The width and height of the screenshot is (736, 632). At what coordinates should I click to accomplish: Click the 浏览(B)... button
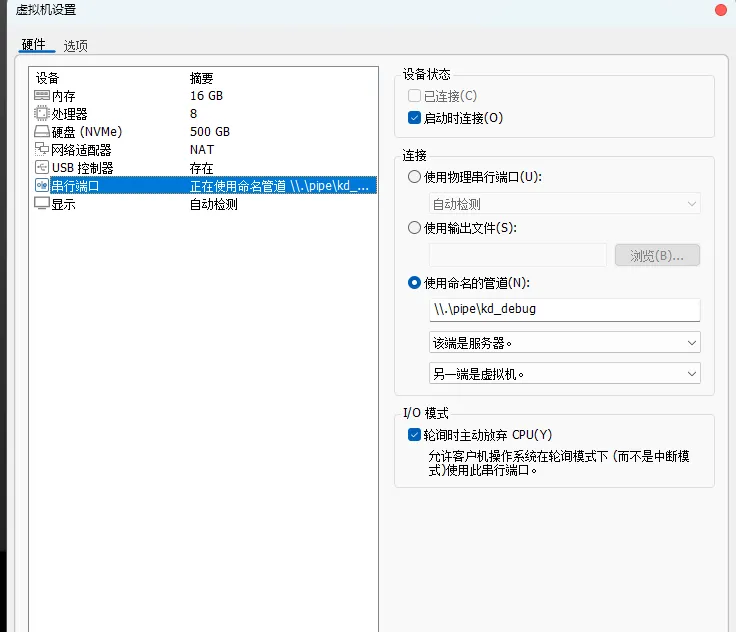pyautogui.click(x=657, y=255)
